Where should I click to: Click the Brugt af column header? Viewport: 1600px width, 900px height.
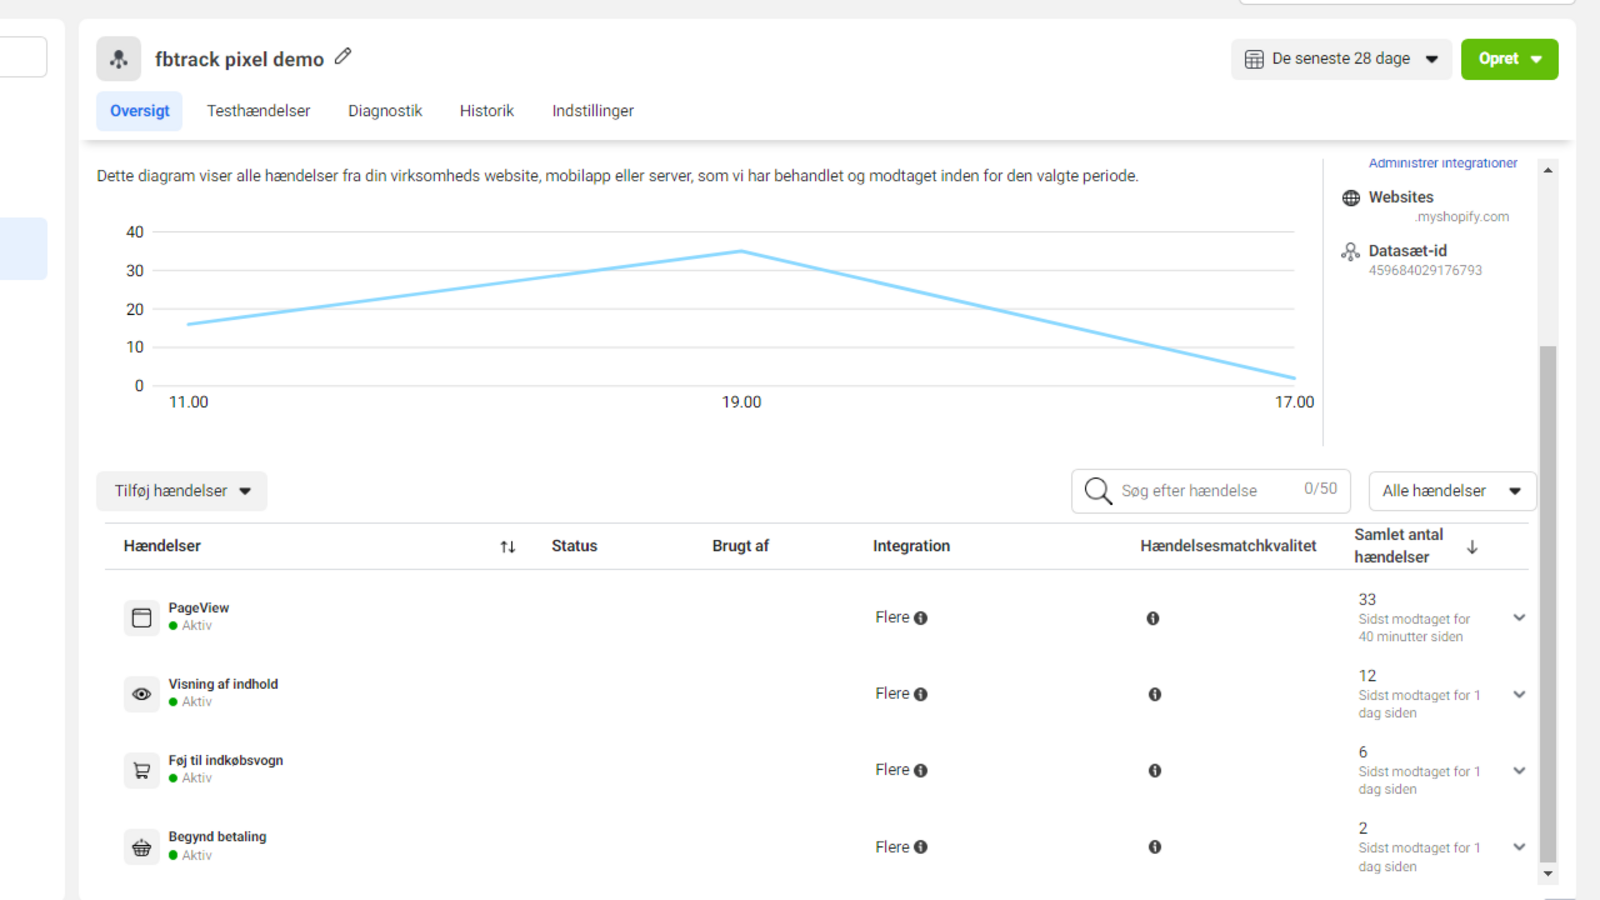pos(740,546)
